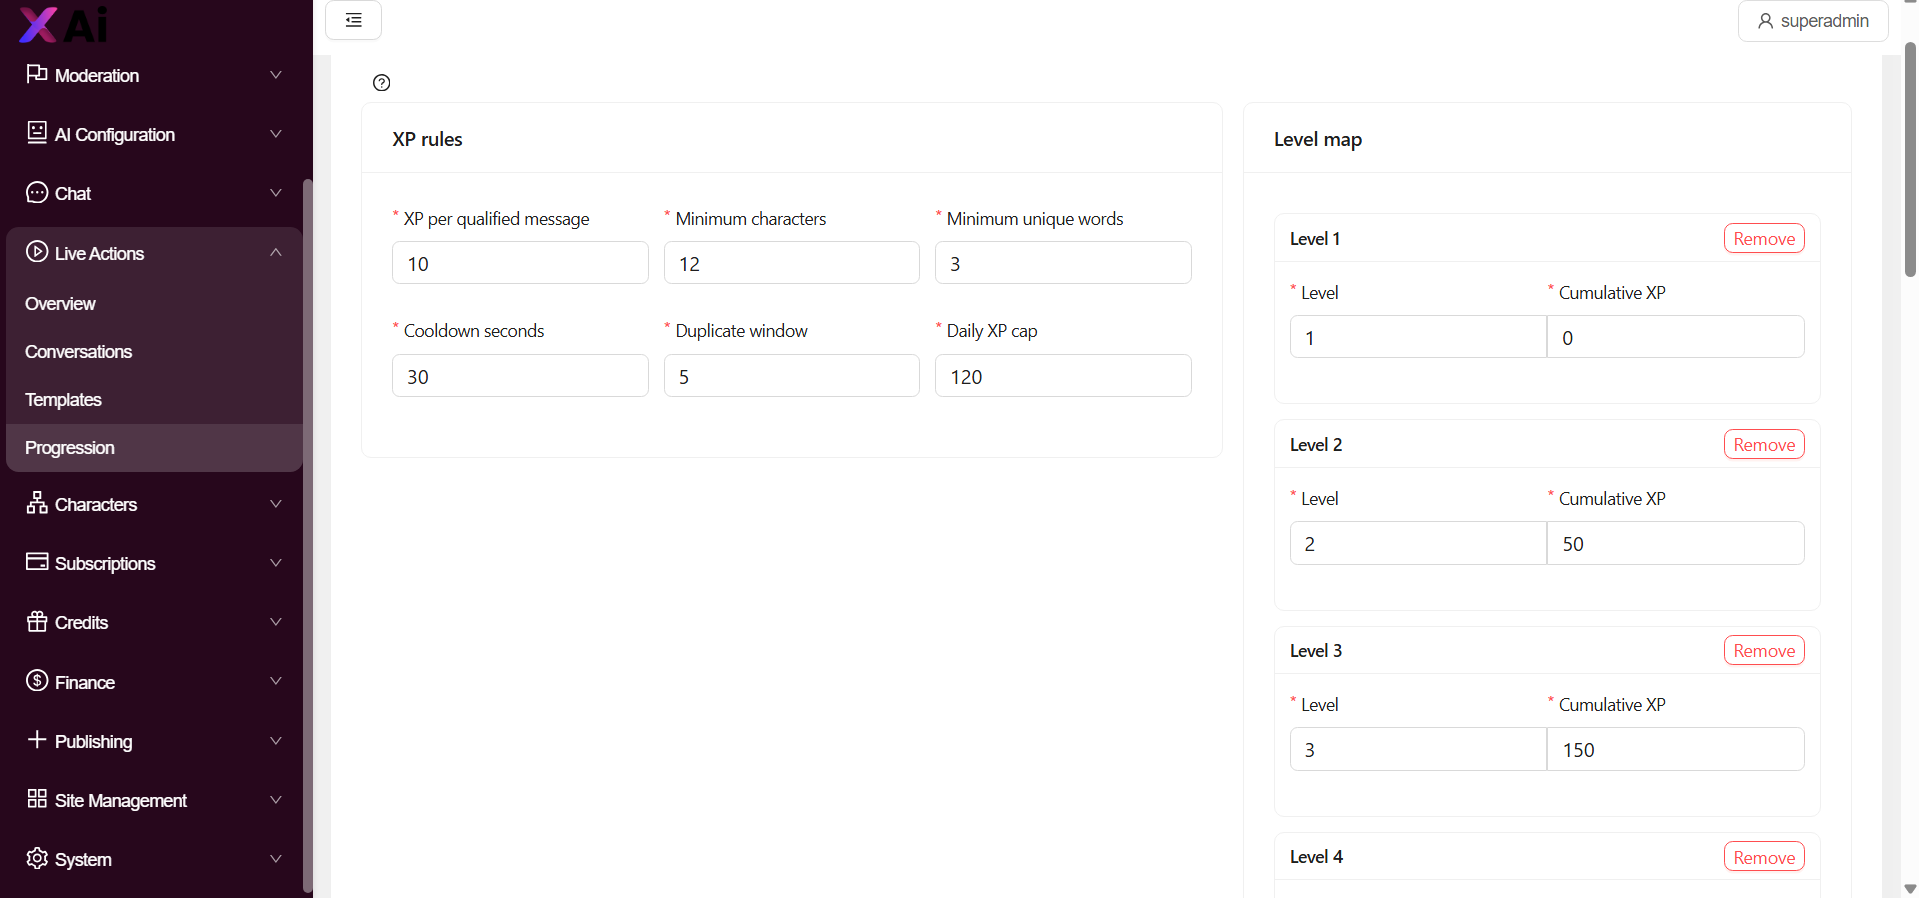1919x898 pixels.
Task: Focus Level 1 Cumulative XP field
Action: 1676,337
